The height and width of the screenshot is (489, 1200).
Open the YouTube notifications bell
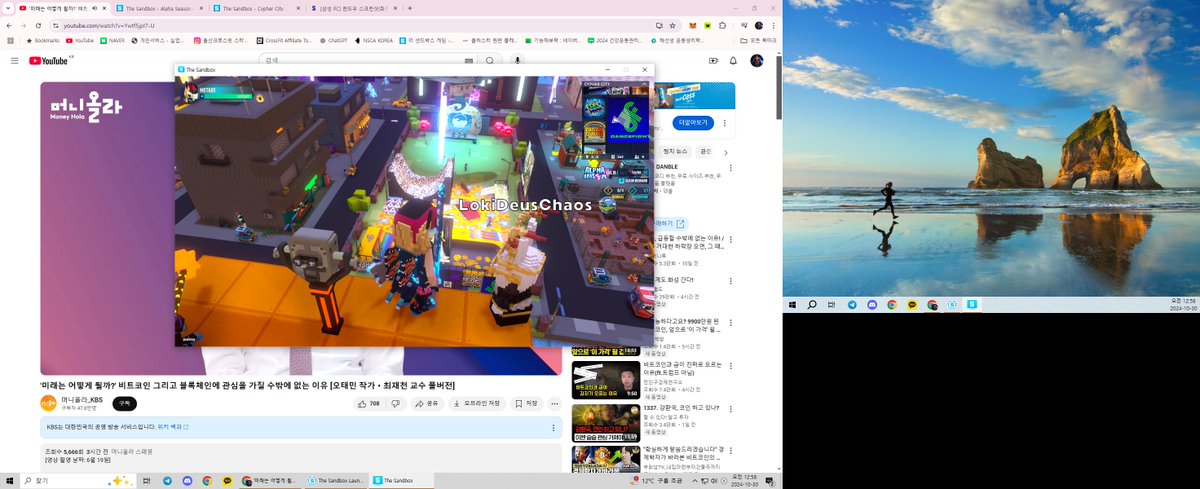[x=733, y=61]
